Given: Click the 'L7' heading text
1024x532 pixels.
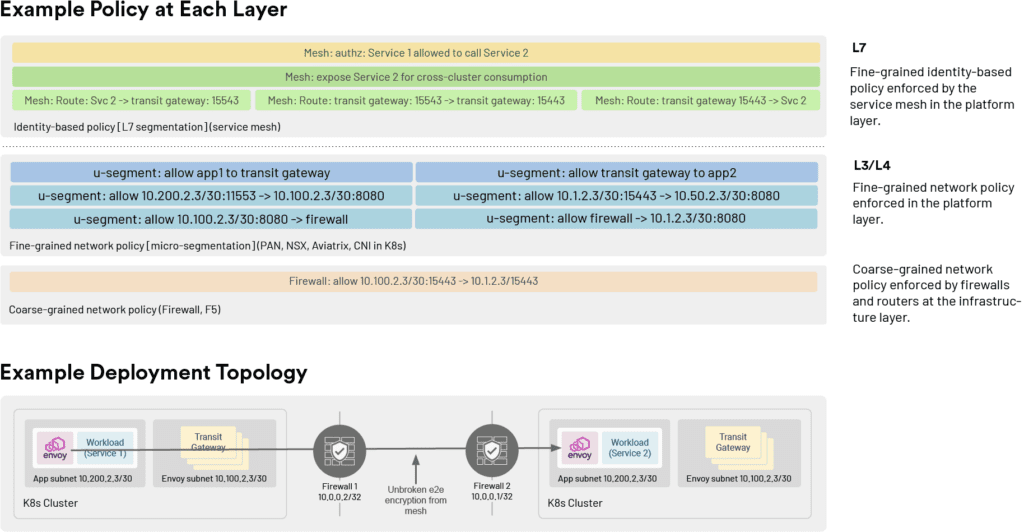Looking at the screenshot, I should (859, 47).
